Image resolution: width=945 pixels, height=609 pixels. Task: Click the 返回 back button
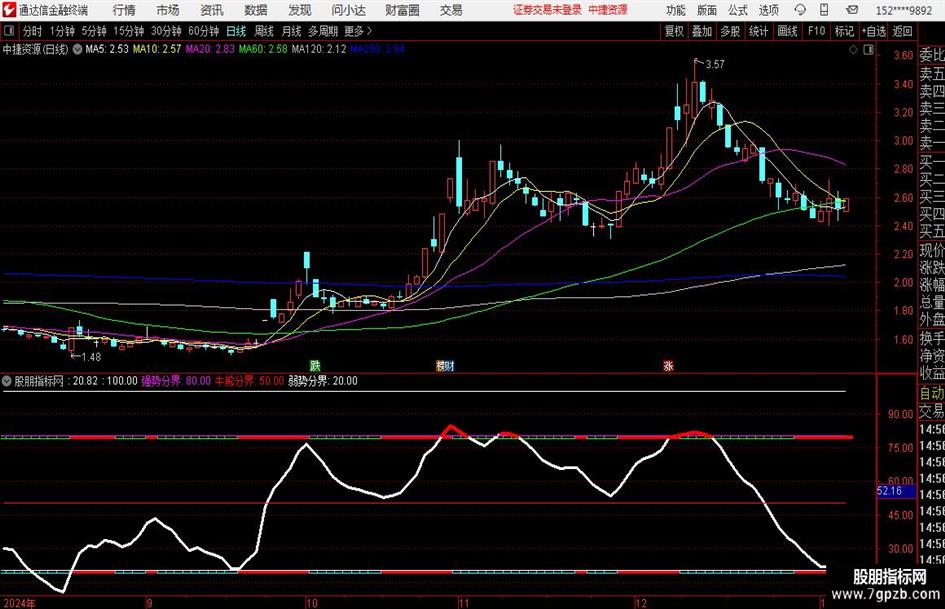[902, 31]
